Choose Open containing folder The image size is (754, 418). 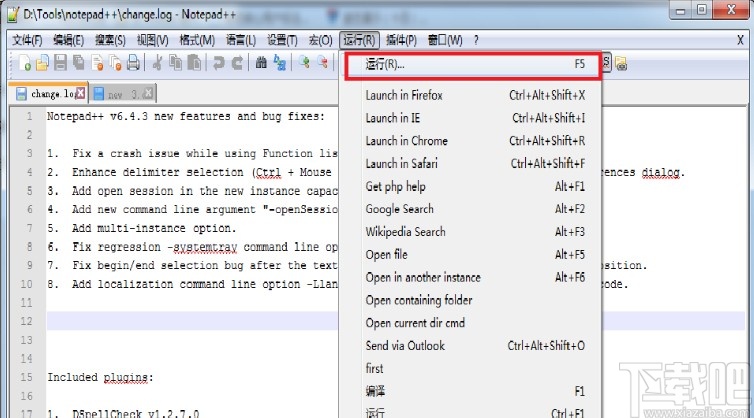tap(470, 300)
